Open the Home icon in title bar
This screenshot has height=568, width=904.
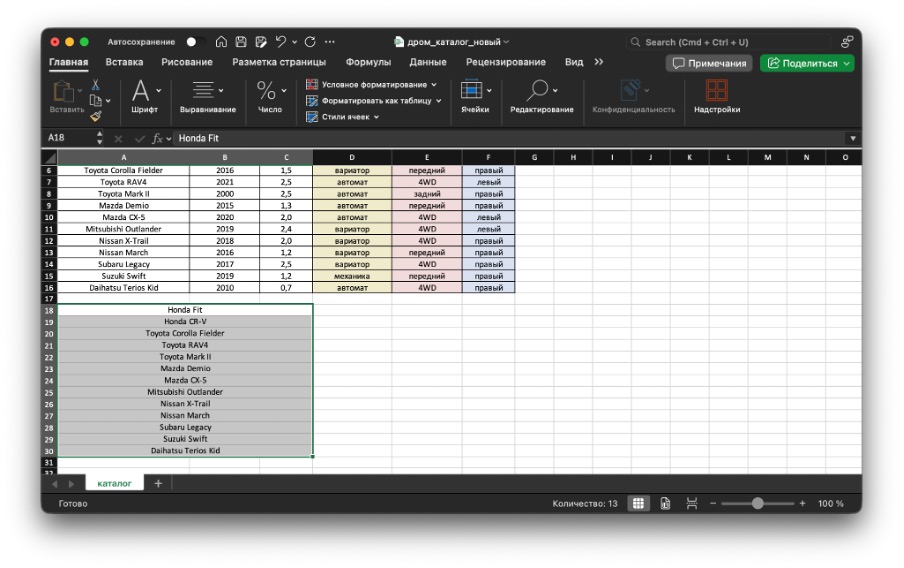[221, 42]
